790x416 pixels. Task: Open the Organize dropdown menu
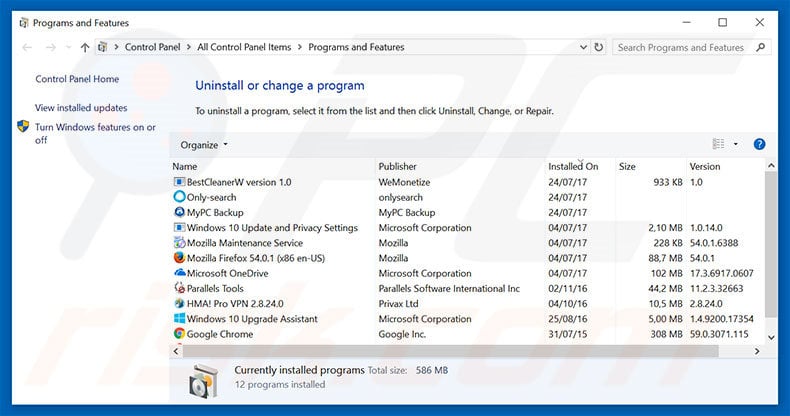point(204,145)
